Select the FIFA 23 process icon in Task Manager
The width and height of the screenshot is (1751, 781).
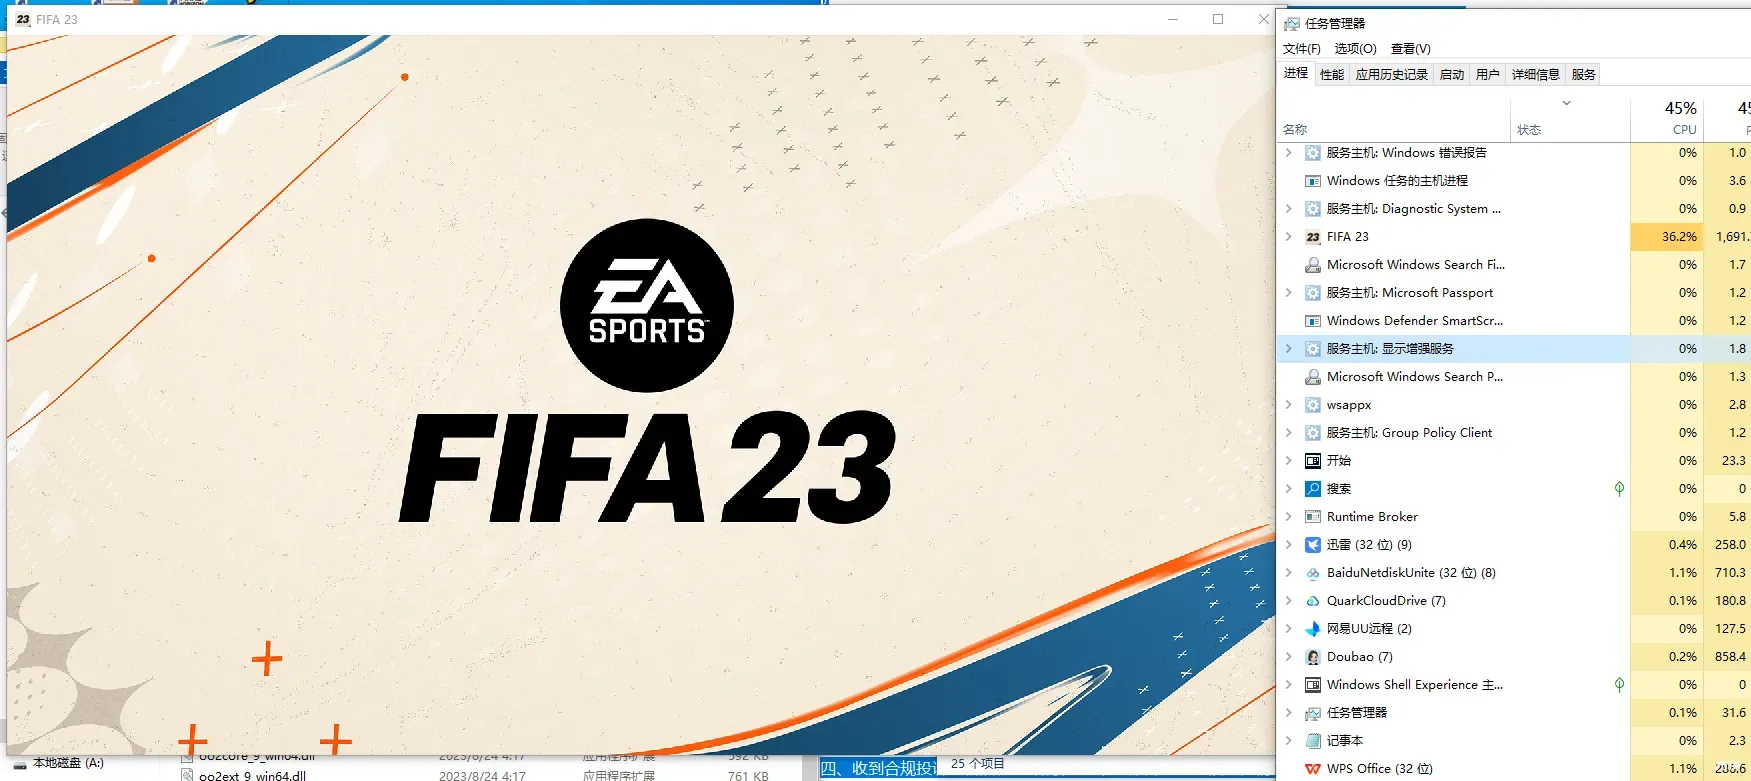coord(1313,237)
